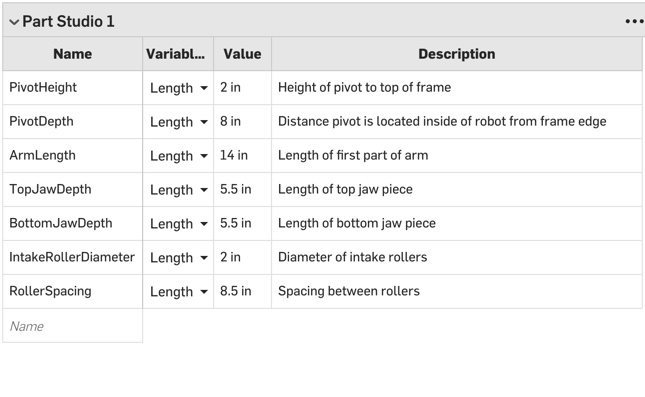Edit the ArmLength value 14 in
The image size is (645, 397).
pos(242,156)
